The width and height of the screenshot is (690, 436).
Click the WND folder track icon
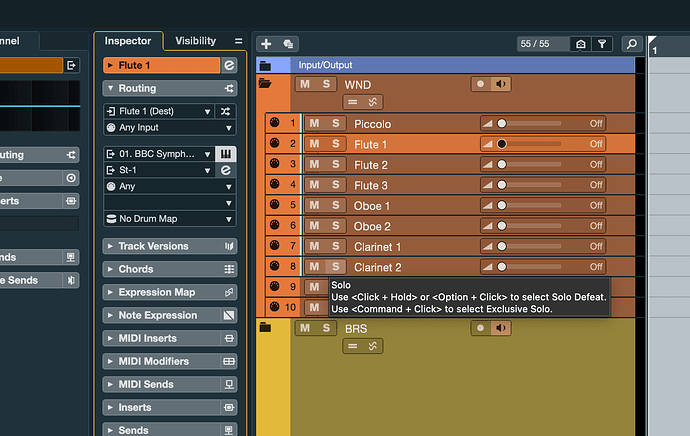coord(265,85)
